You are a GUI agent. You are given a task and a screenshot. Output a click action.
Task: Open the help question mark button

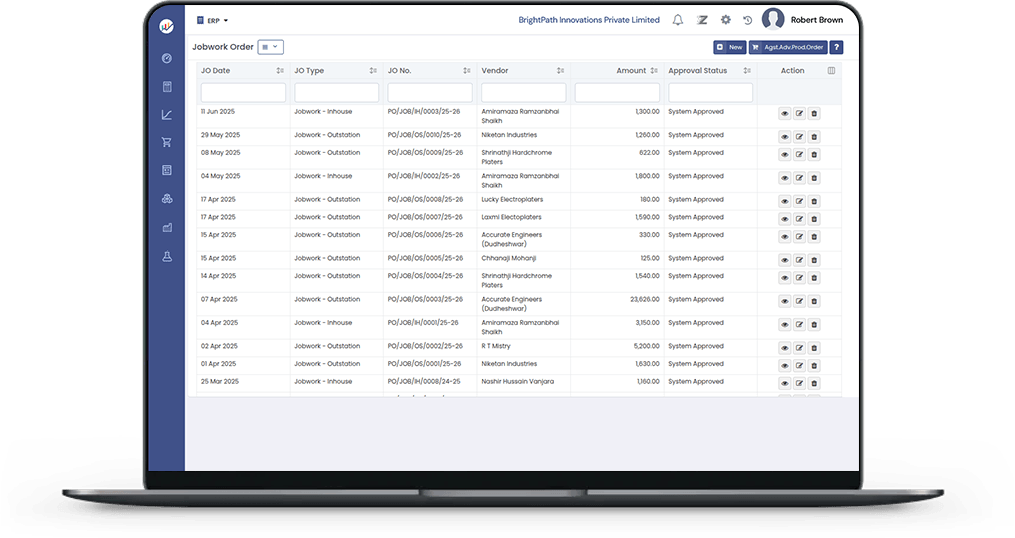point(836,47)
